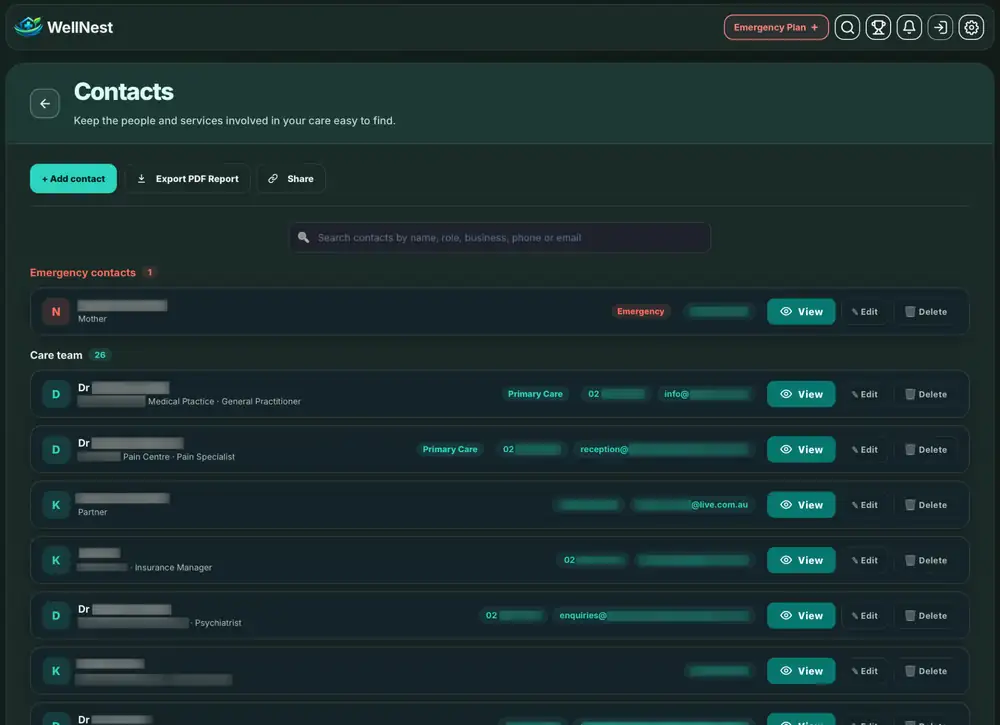The height and width of the screenshot is (725, 1000).
Task: Click the K avatar of Insurance Manager
Action: (56, 560)
